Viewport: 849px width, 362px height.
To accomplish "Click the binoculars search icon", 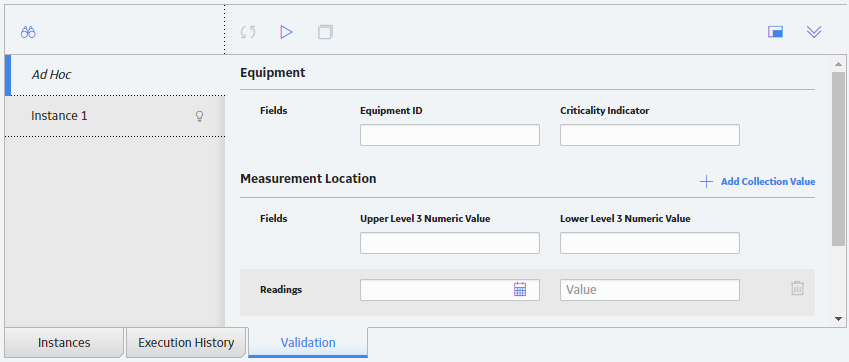I will [28, 32].
